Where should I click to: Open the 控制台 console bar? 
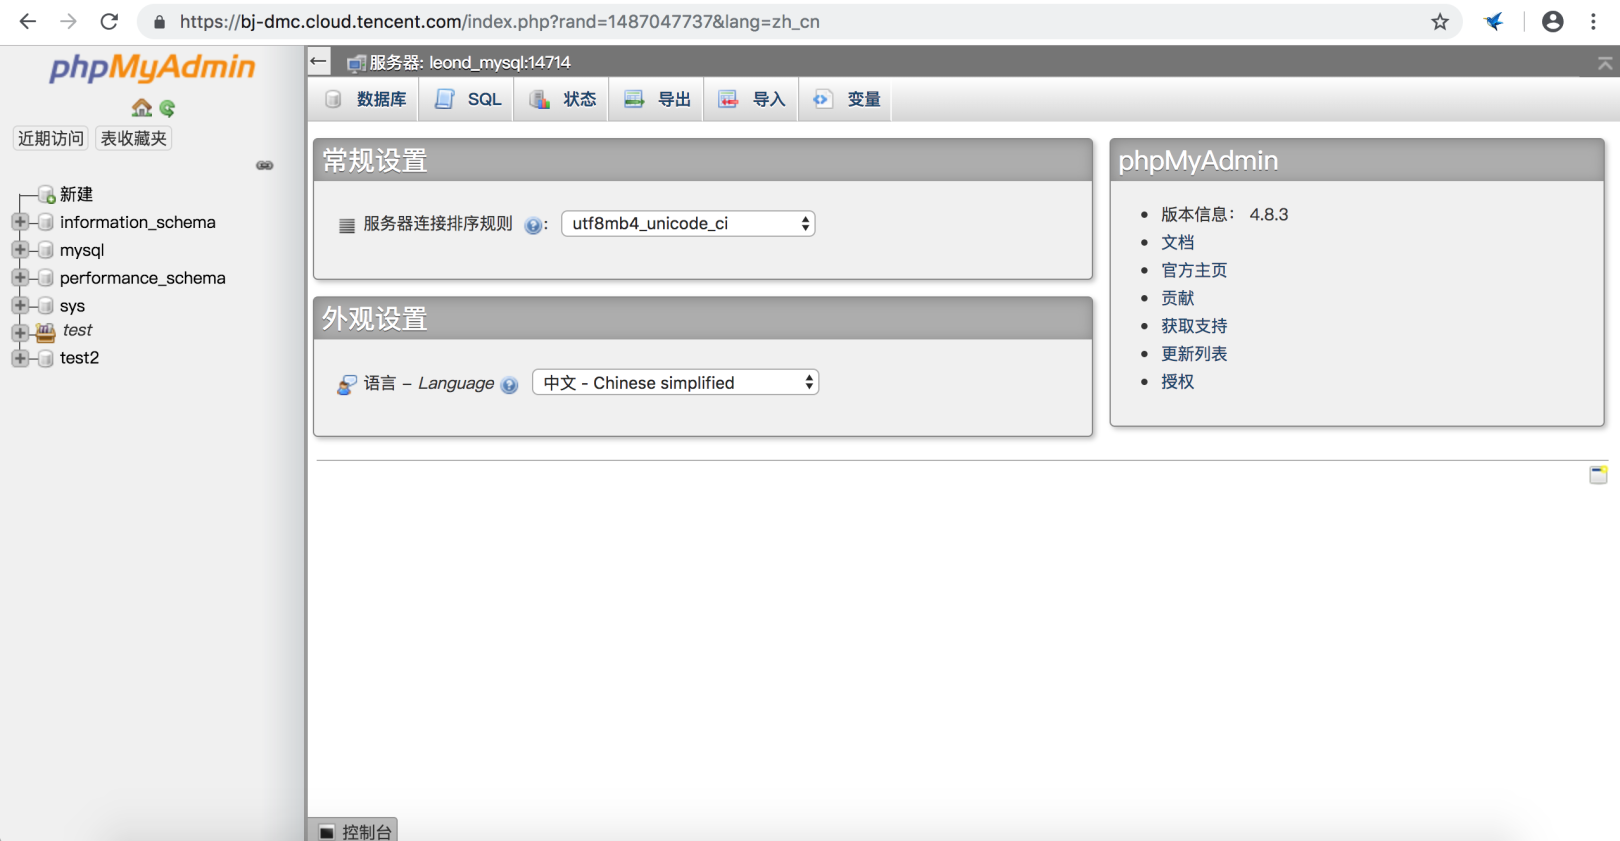coord(353,830)
